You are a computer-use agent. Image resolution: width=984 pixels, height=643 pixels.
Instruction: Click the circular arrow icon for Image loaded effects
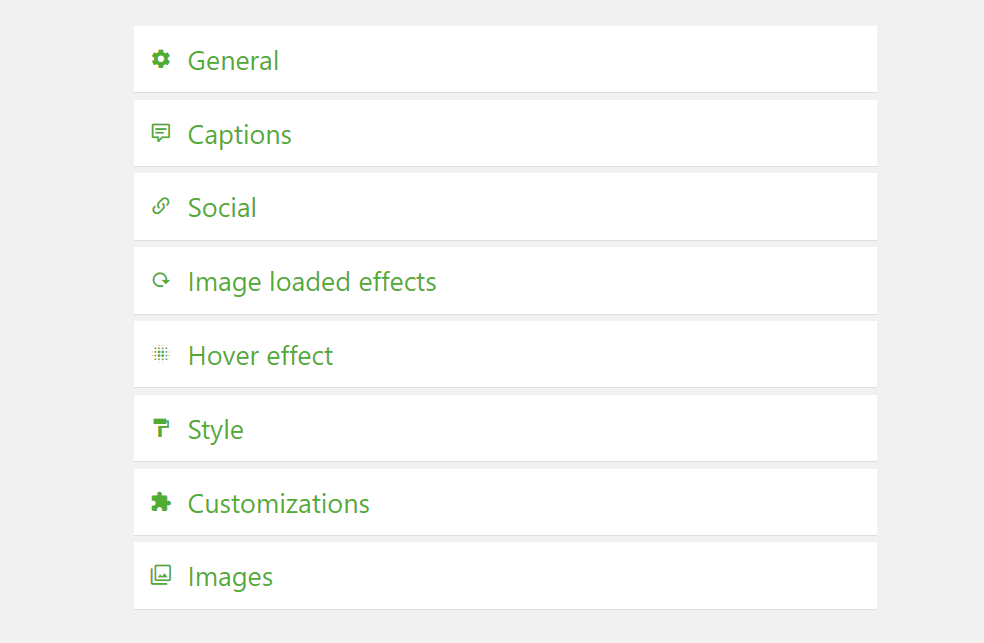pos(161,280)
